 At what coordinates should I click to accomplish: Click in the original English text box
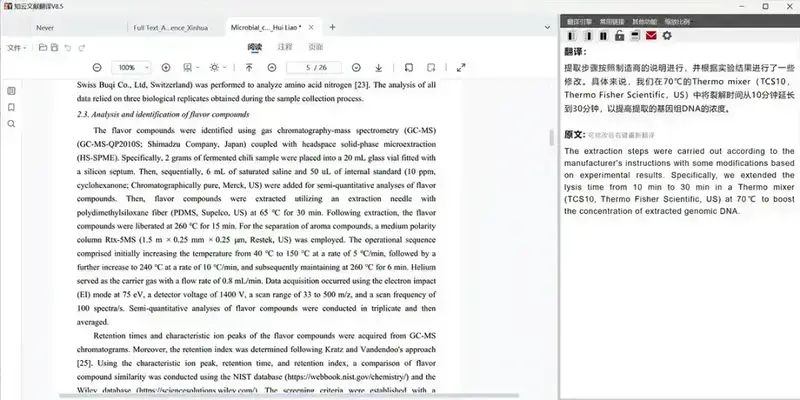pyautogui.click(x=679, y=181)
